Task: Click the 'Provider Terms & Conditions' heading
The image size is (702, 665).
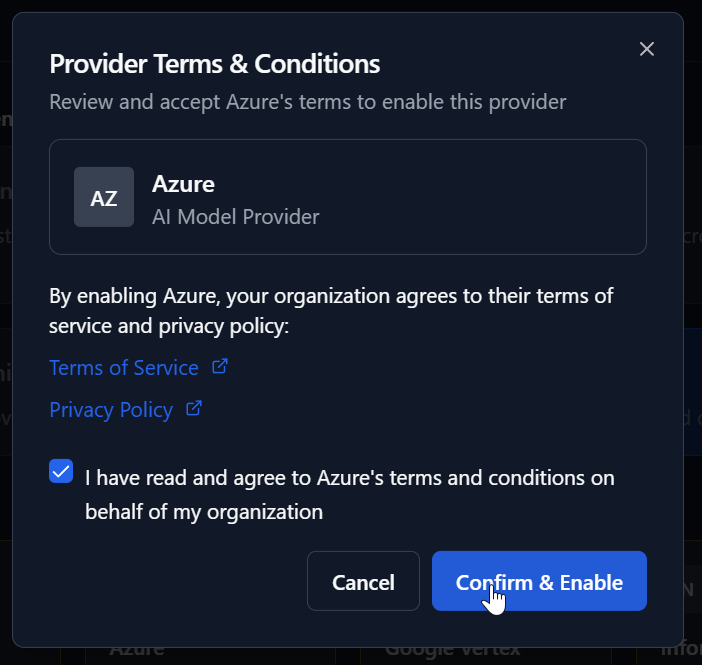Action: [x=215, y=64]
